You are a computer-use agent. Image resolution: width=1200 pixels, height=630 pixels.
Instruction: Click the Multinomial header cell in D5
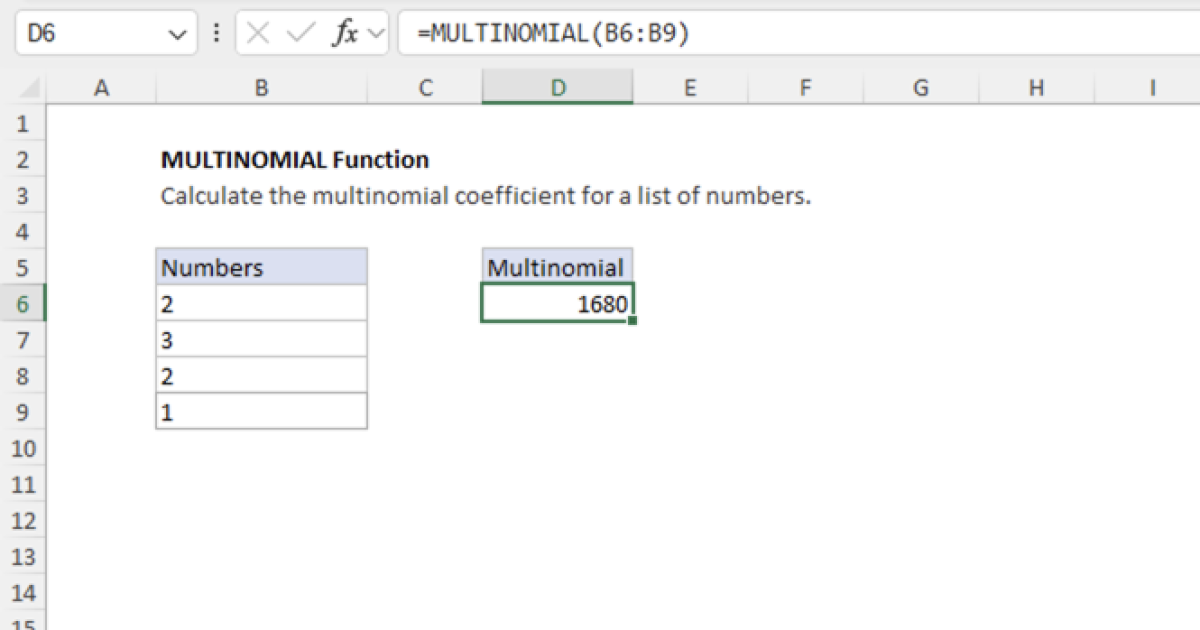[x=557, y=267]
